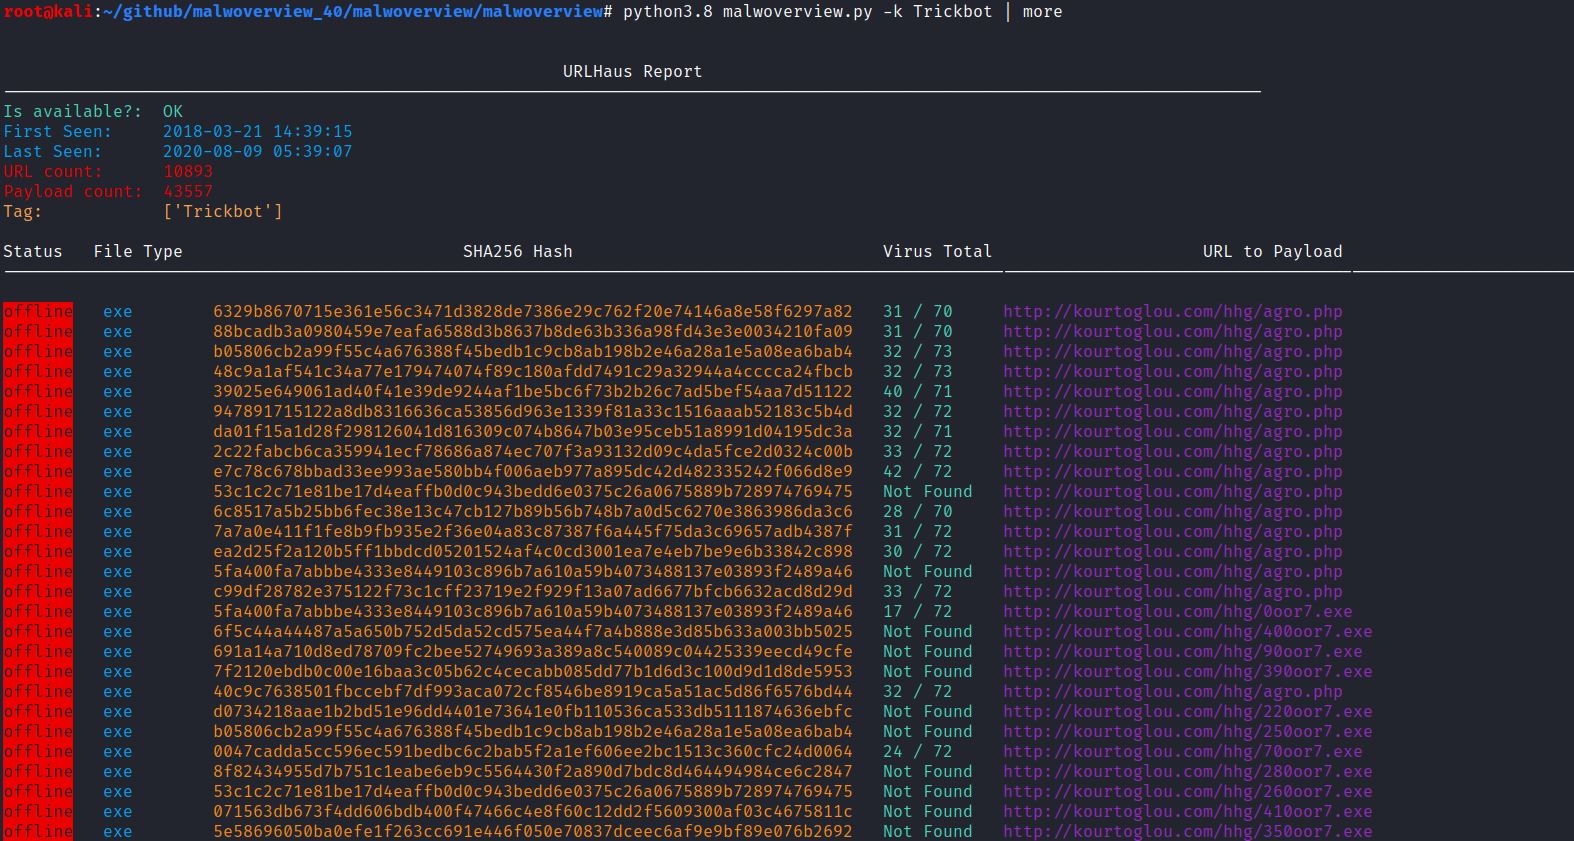Select hash starting with '39025e649061ad40'
This screenshot has height=841, width=1574.
[532, 392]
